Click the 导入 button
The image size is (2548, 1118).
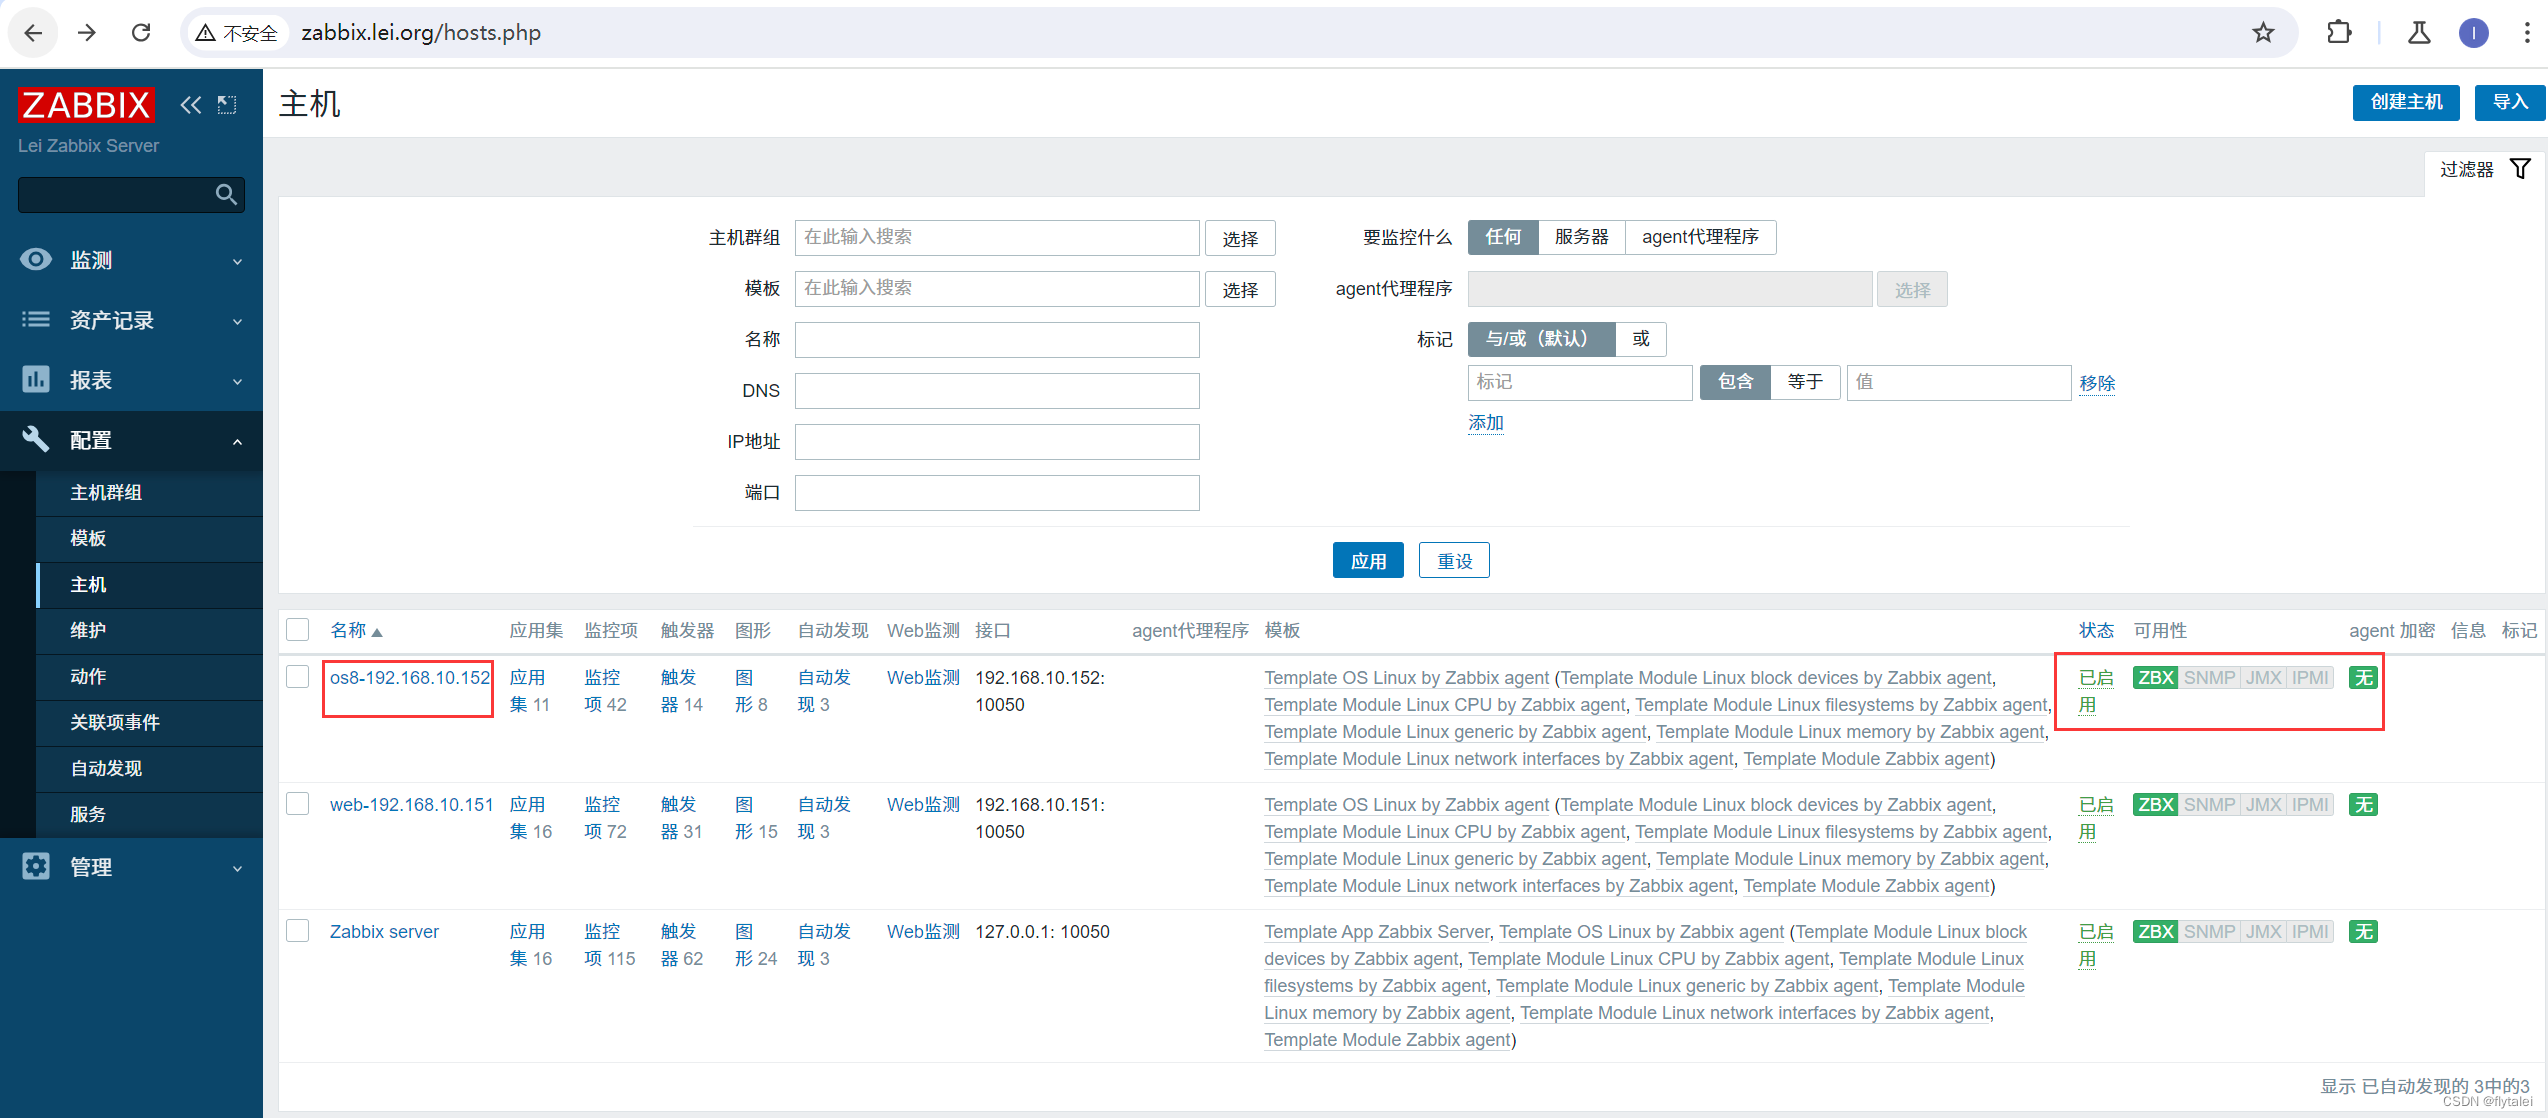2510,102
